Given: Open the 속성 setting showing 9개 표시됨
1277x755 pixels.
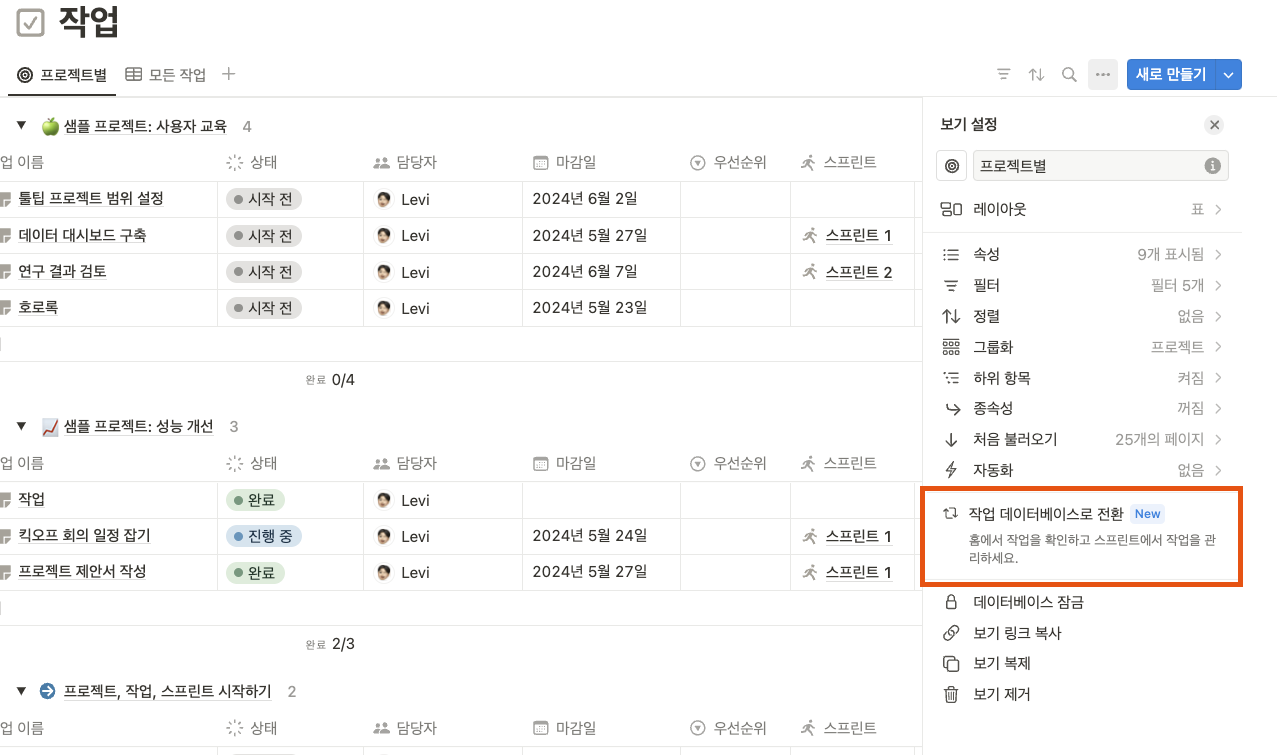Looking at the screenshot, I should (x=1082, y=255).
